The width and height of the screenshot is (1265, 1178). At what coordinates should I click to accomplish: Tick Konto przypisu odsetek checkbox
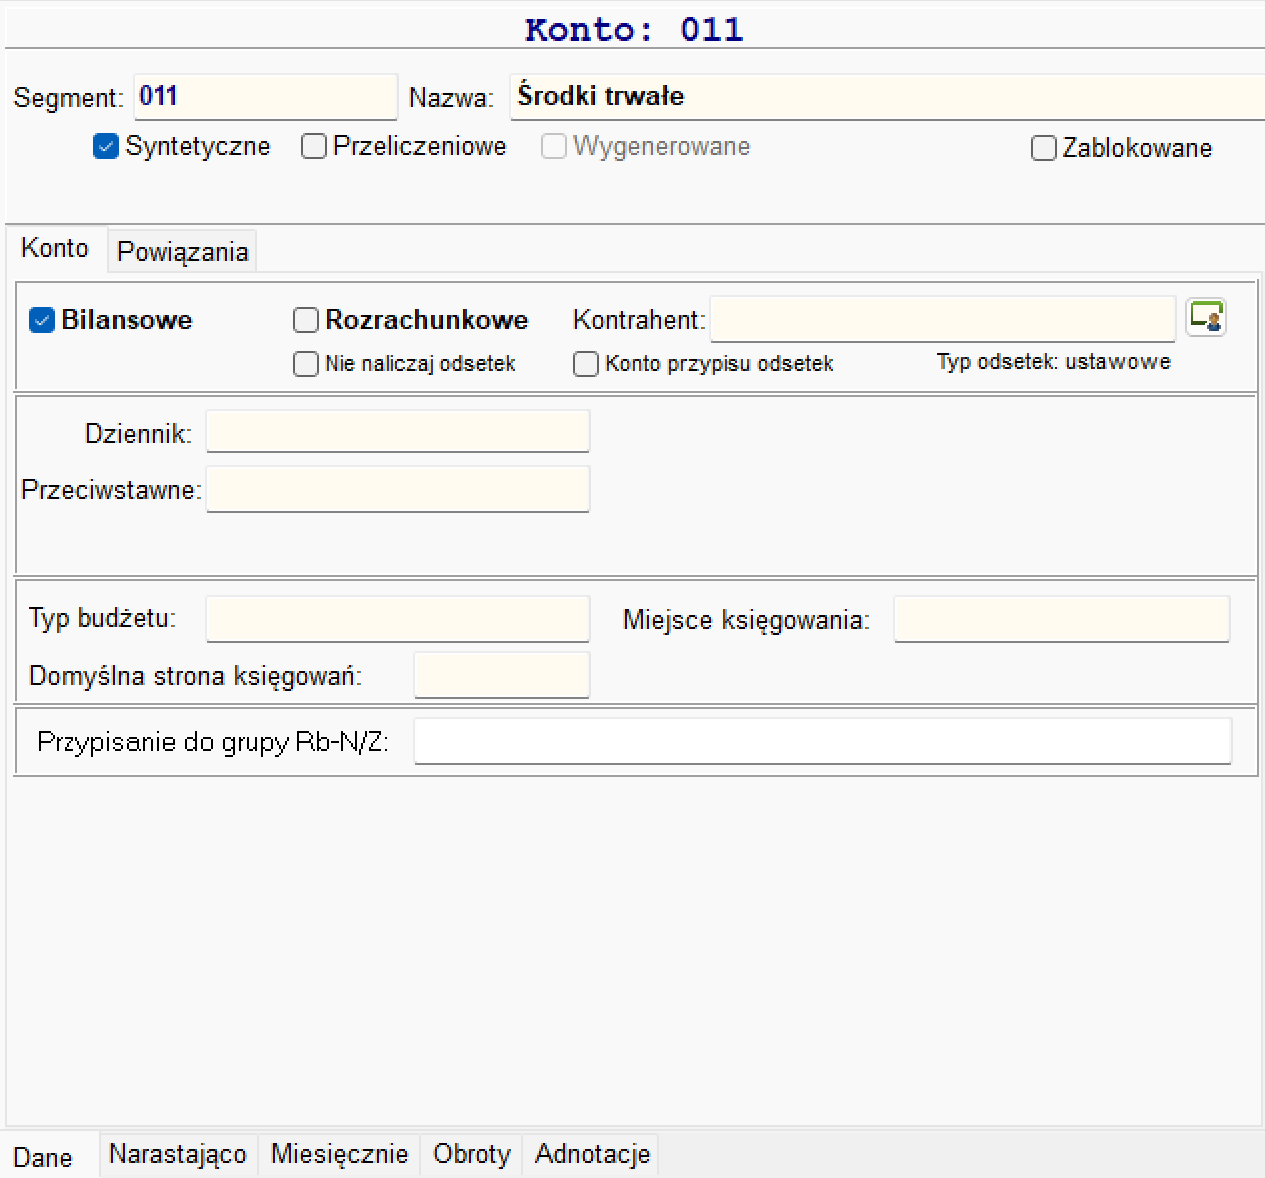click(586, 364)
